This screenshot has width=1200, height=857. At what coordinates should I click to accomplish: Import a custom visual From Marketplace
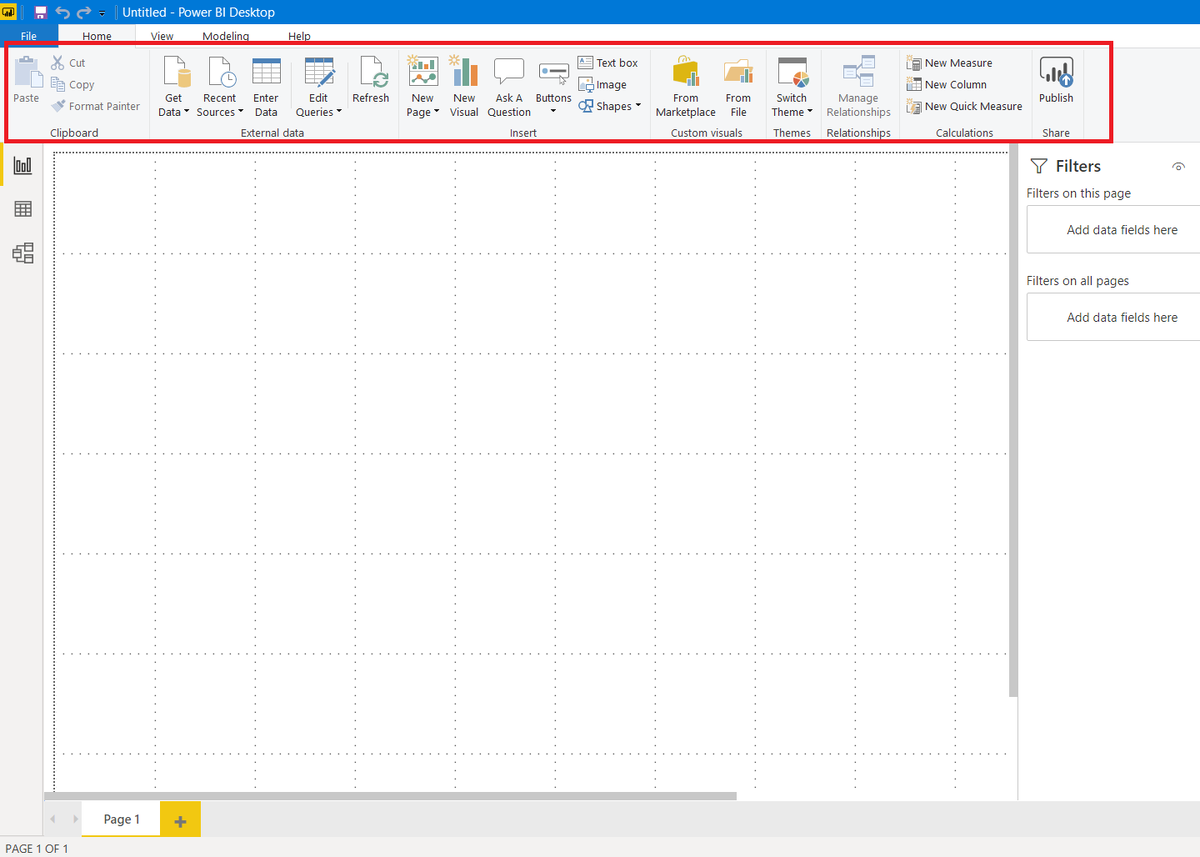pos(686,87)
